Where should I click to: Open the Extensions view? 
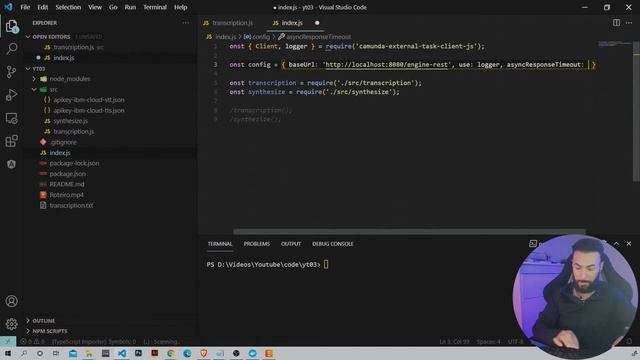coord(11,141)
